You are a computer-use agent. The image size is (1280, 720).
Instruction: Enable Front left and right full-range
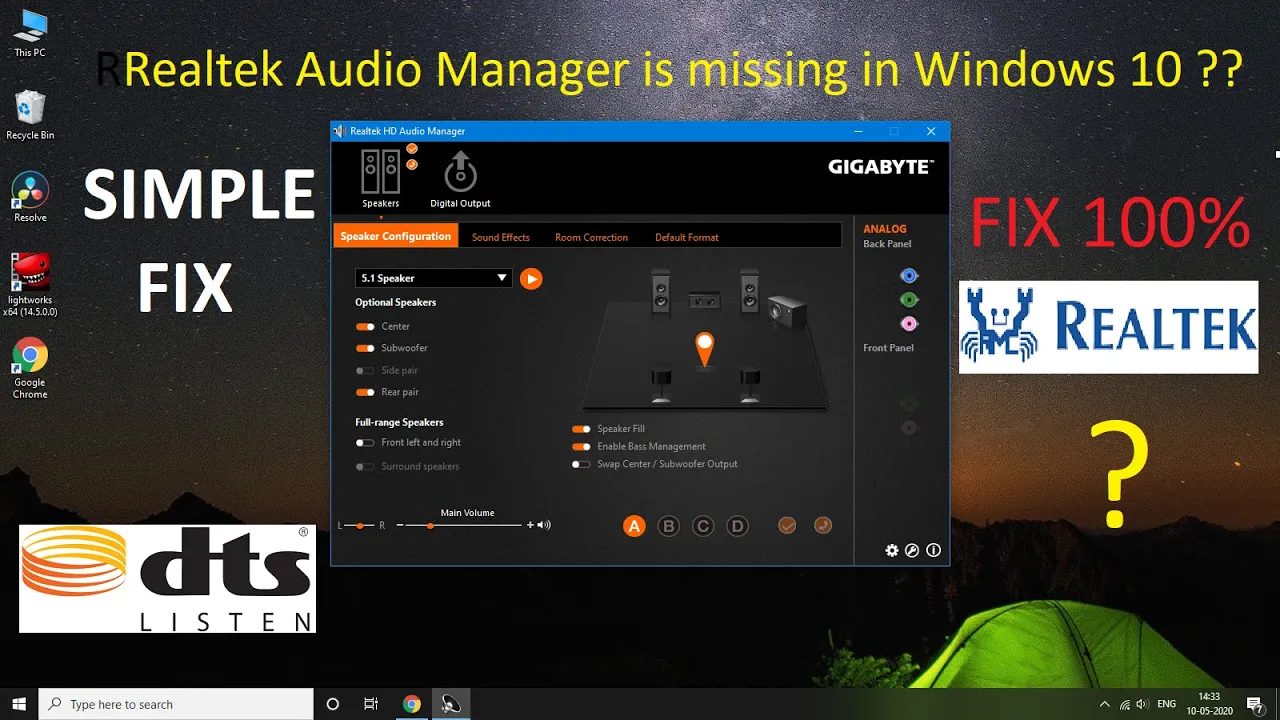coord(365,443)
